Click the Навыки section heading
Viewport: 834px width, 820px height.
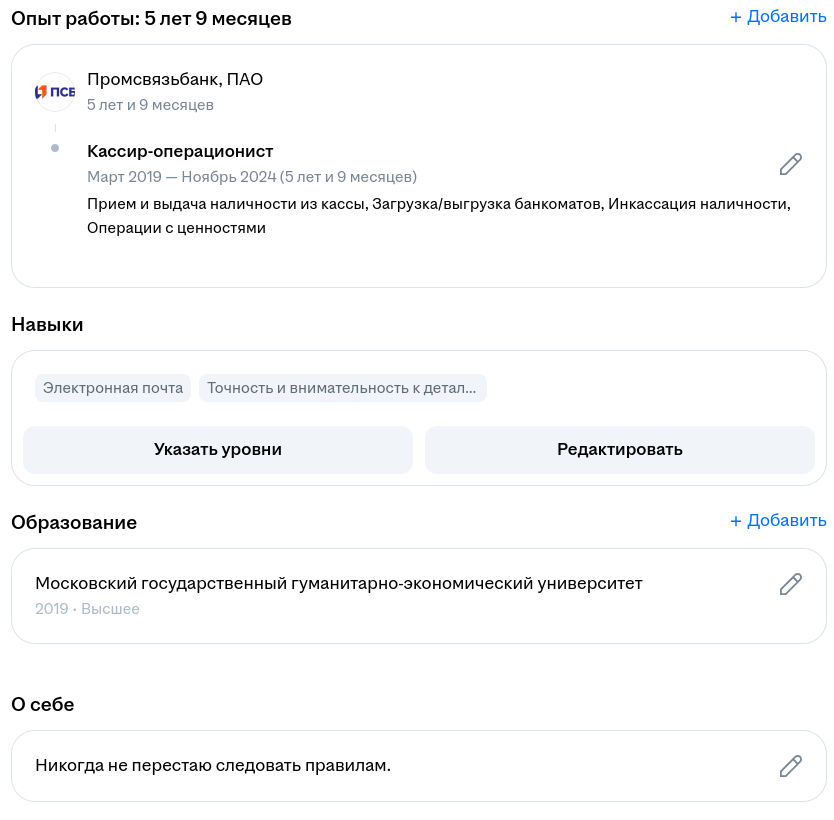(x=47, y=324)
